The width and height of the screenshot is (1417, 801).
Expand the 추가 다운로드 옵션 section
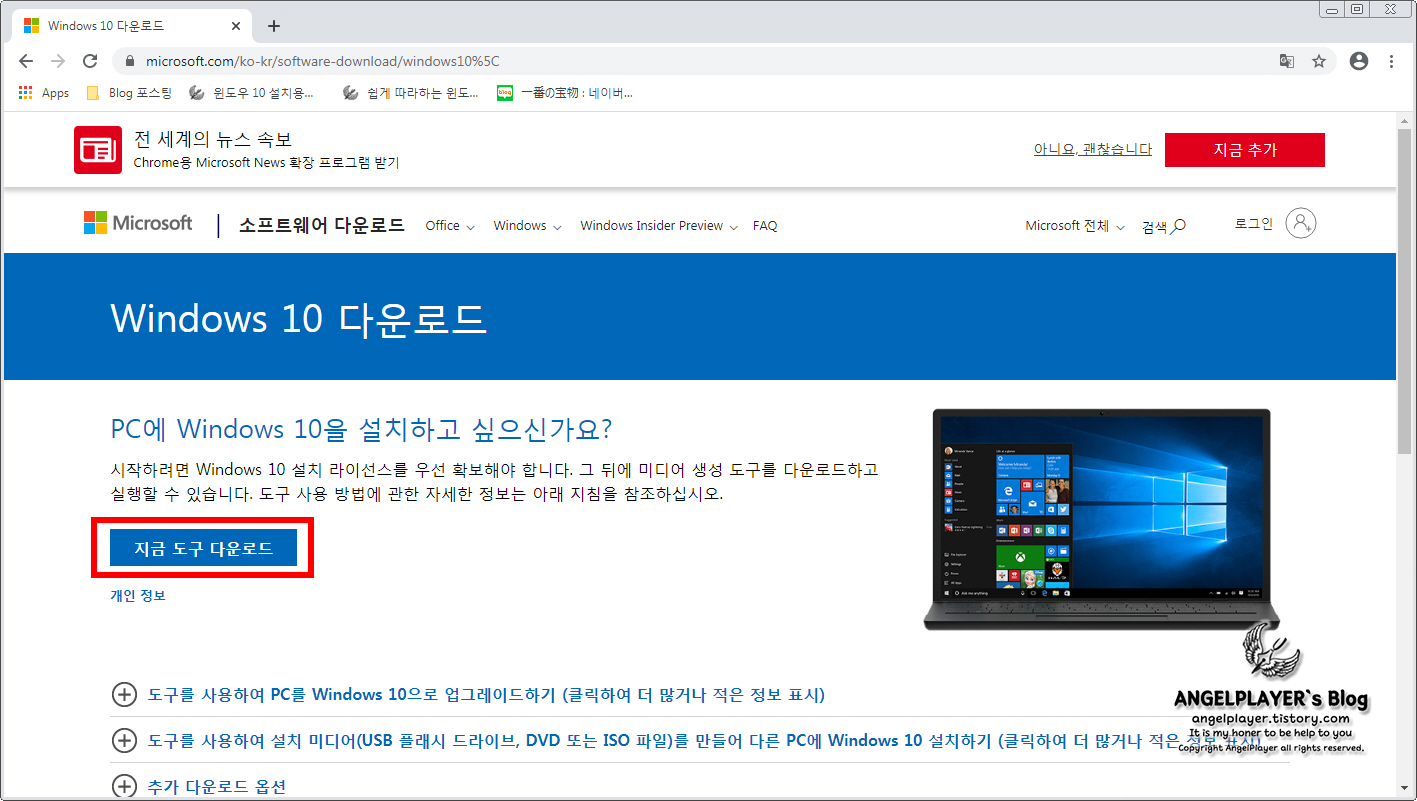[x=199, y=786]
